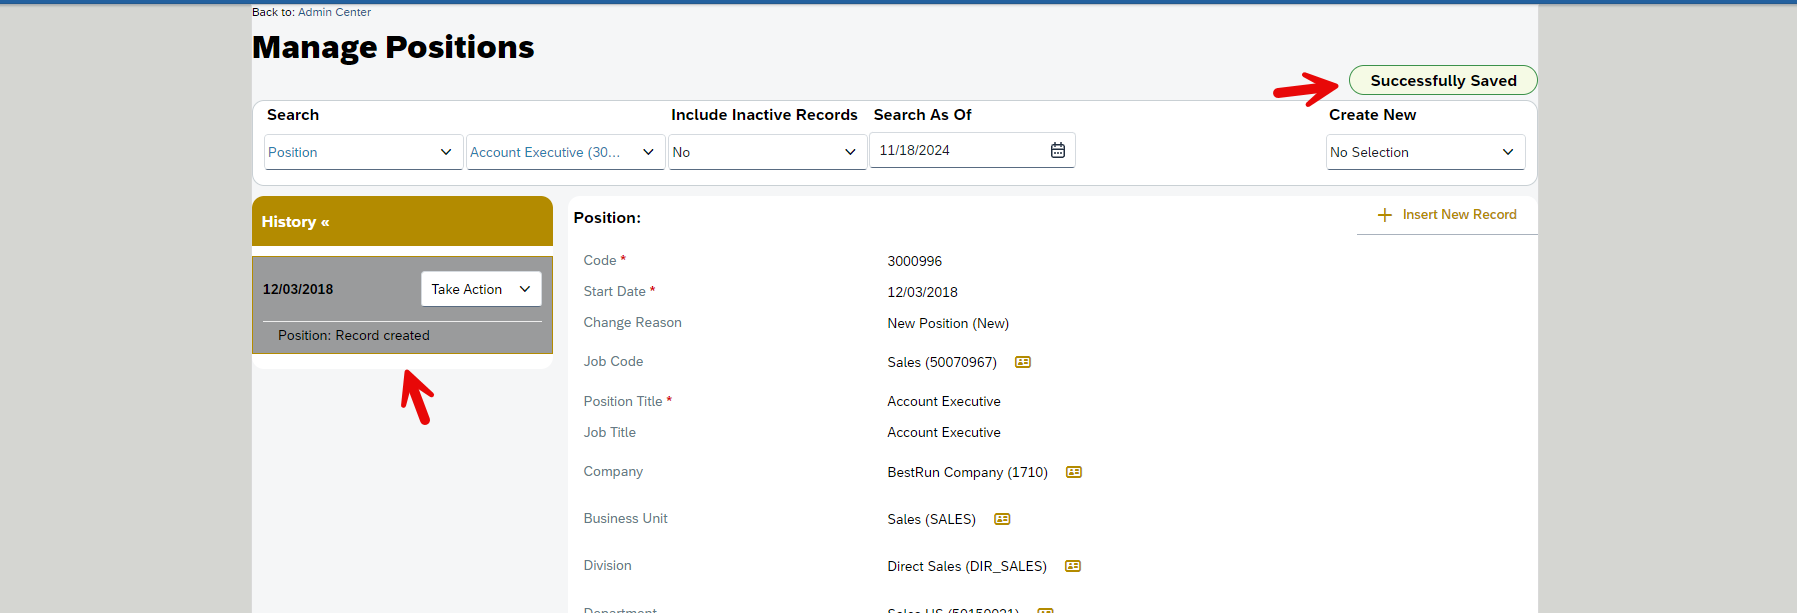Screen dimensions: 1797x613
Task: Click the Job Title label
Action: point(610,432)
